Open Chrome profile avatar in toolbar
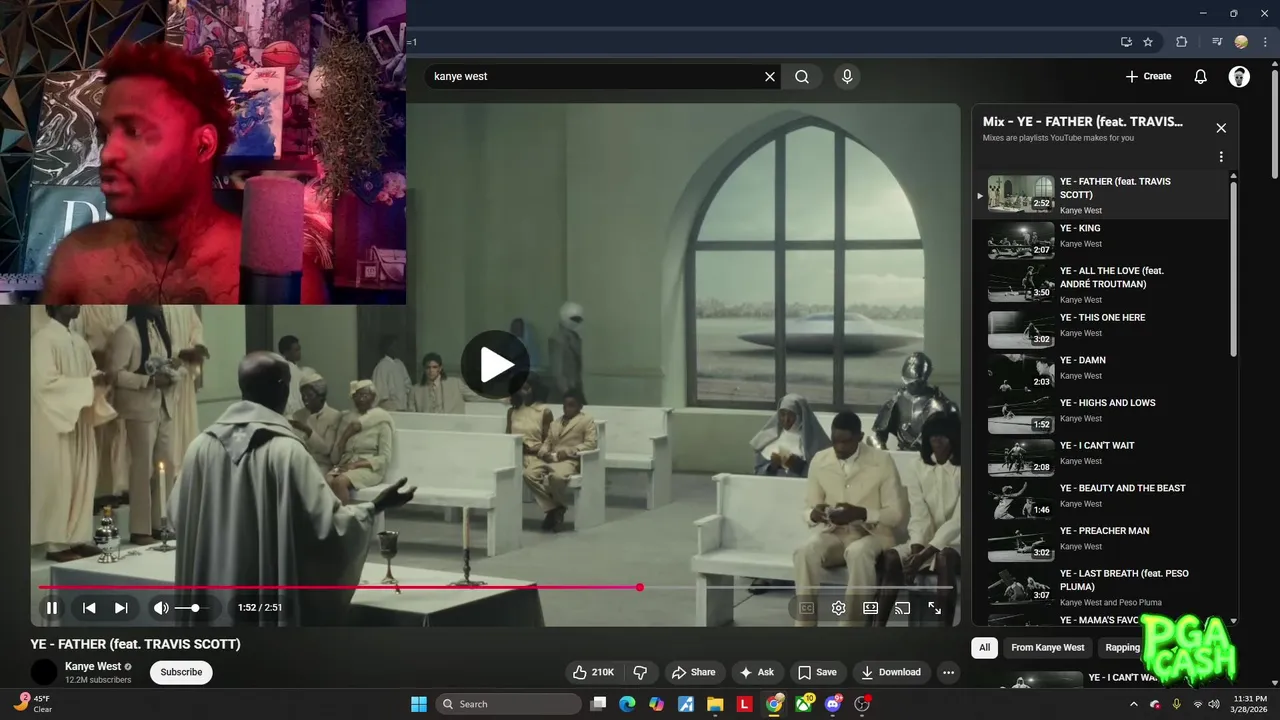The image size is (1280, 720). pyautogui.click(x=1241, y=42)
